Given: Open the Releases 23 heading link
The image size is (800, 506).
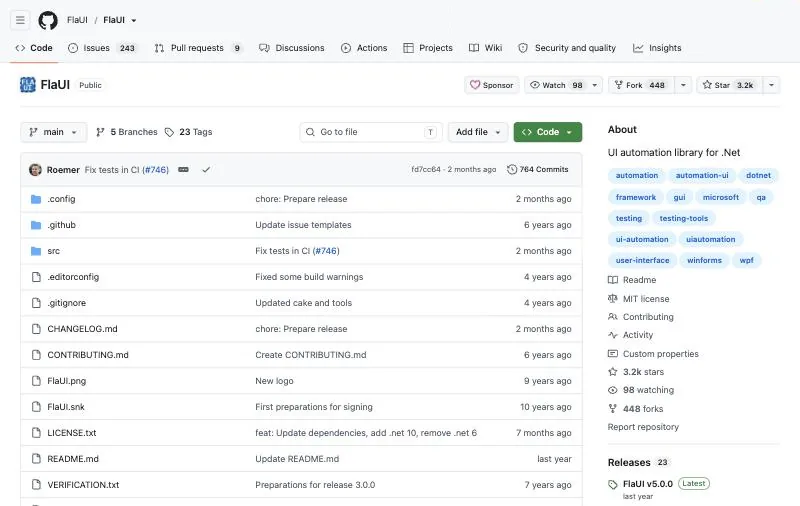Looking at the screenshot, I should [638, 463].
